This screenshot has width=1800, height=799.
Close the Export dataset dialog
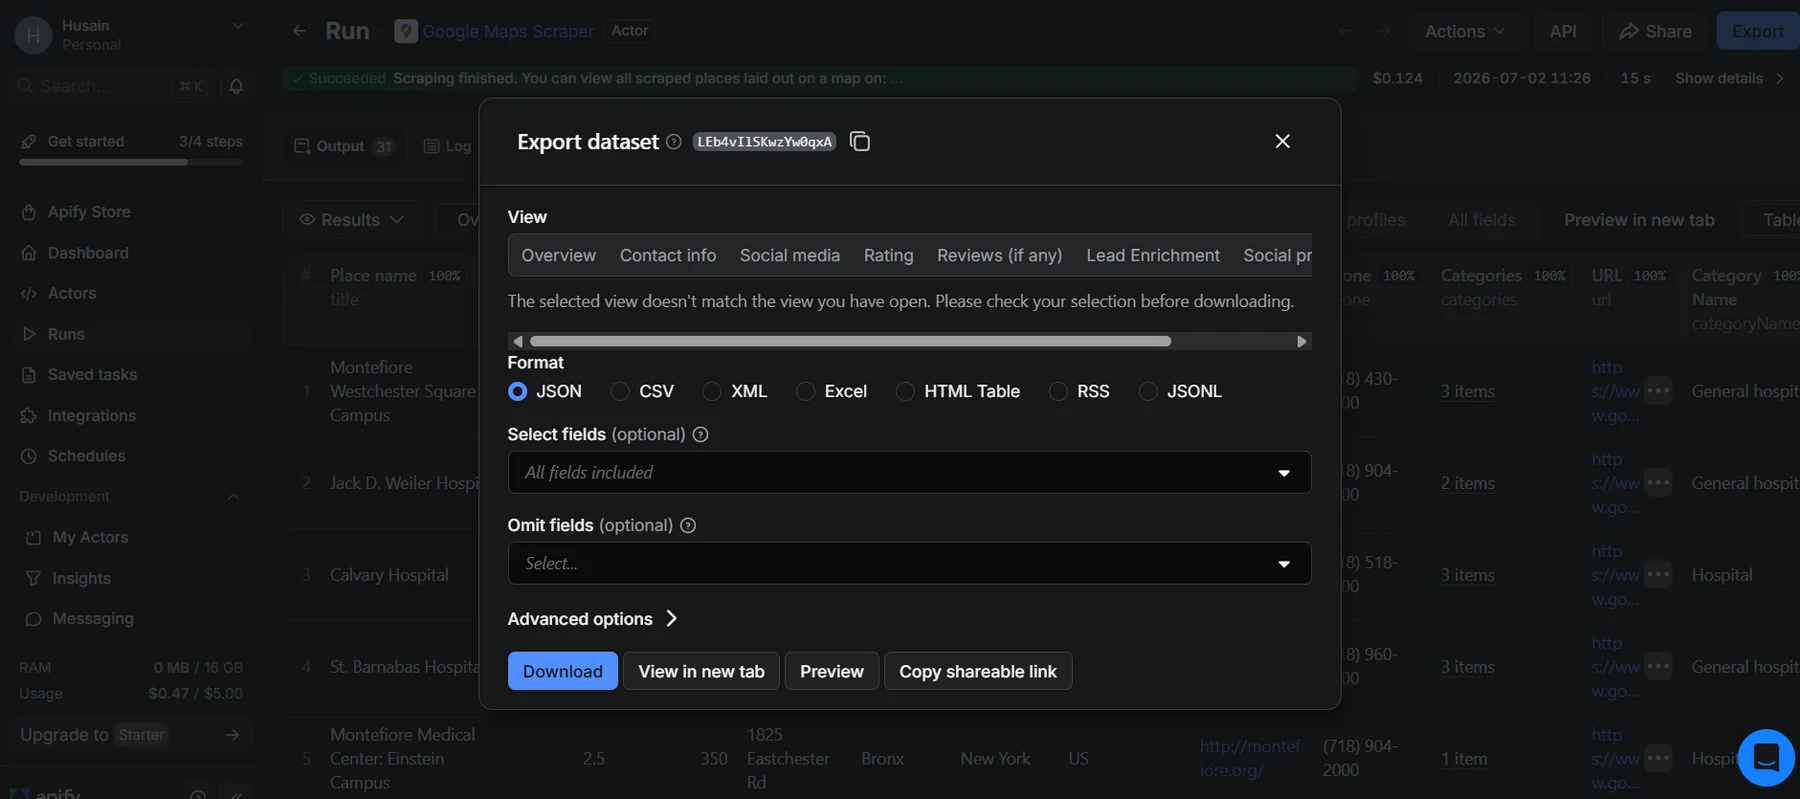pos(1282,141)
